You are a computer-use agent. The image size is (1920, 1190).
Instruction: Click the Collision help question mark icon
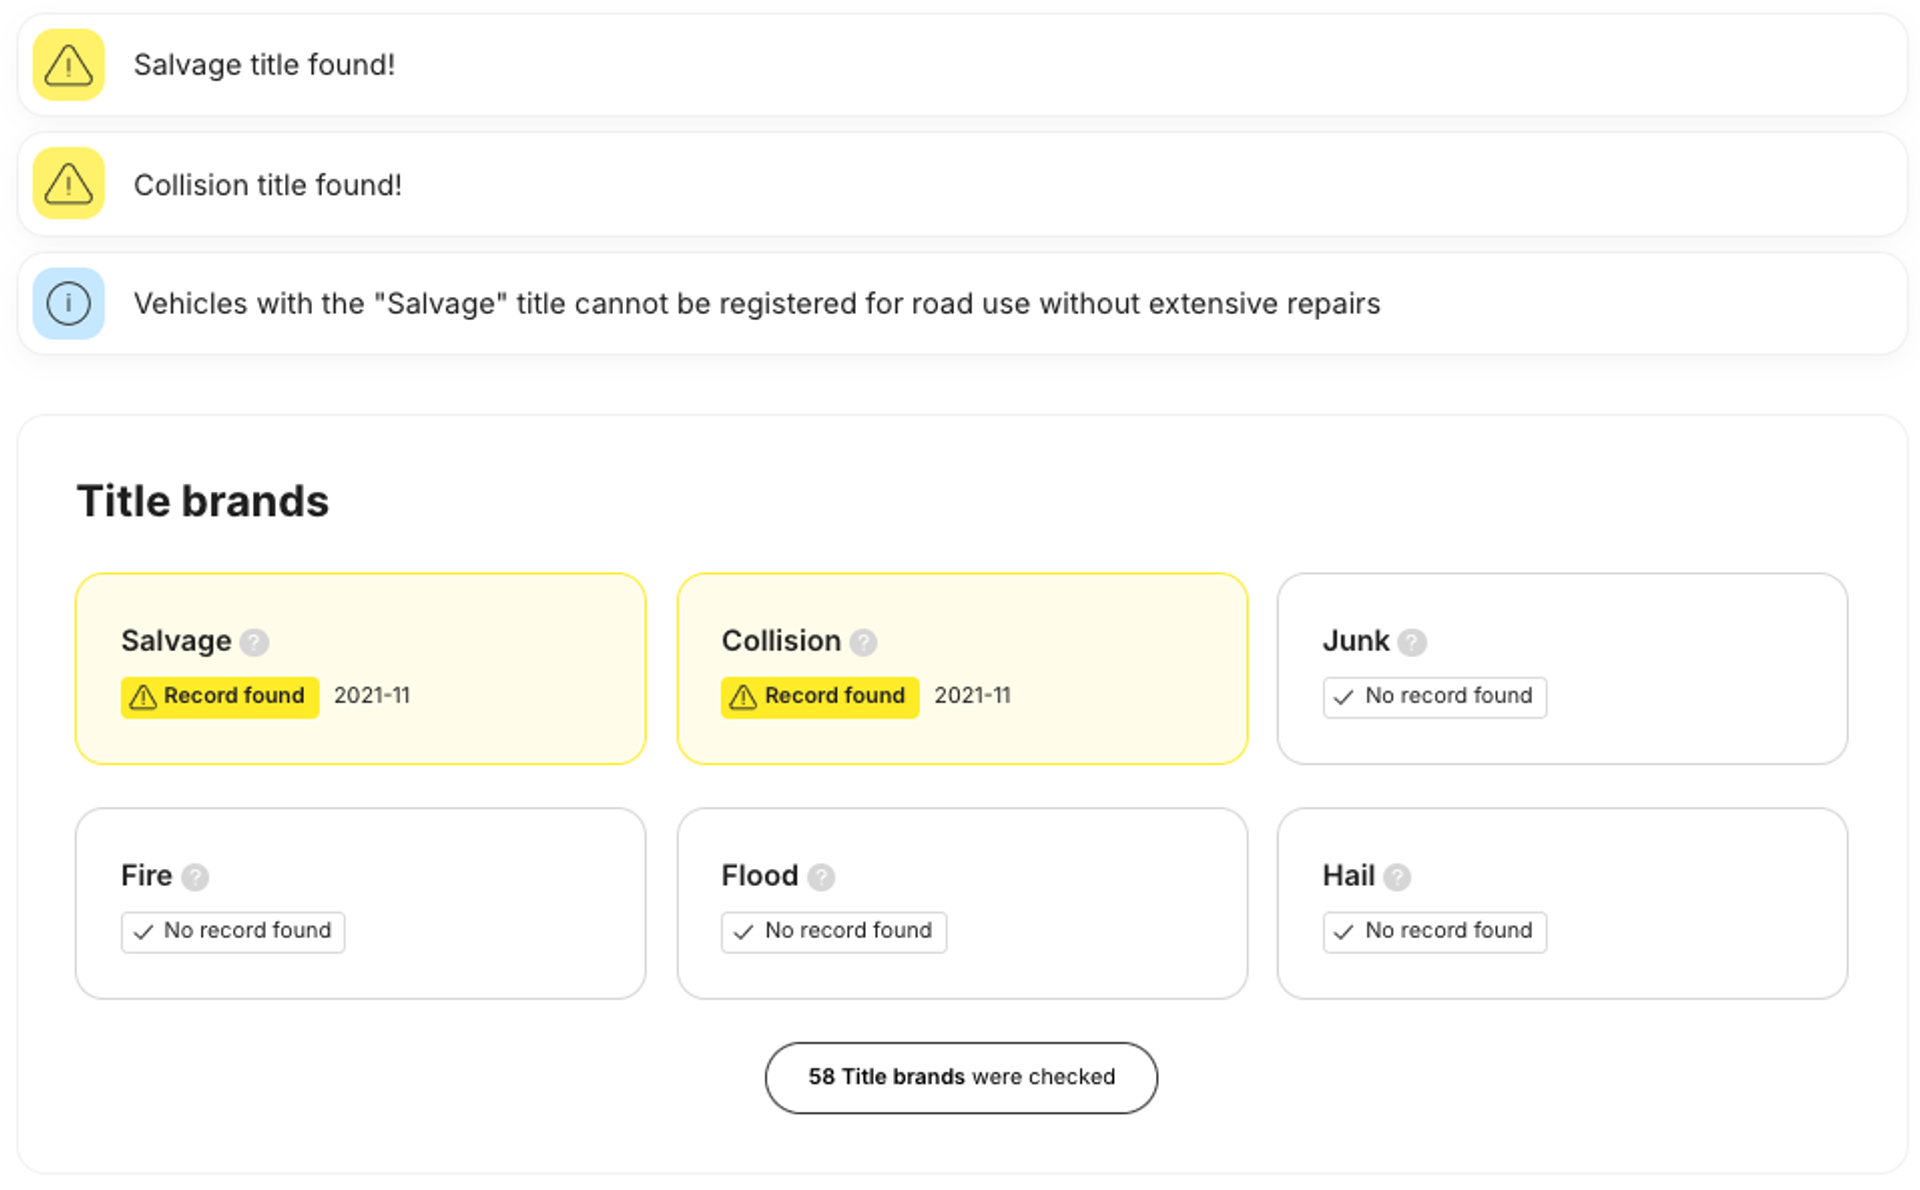863,642
